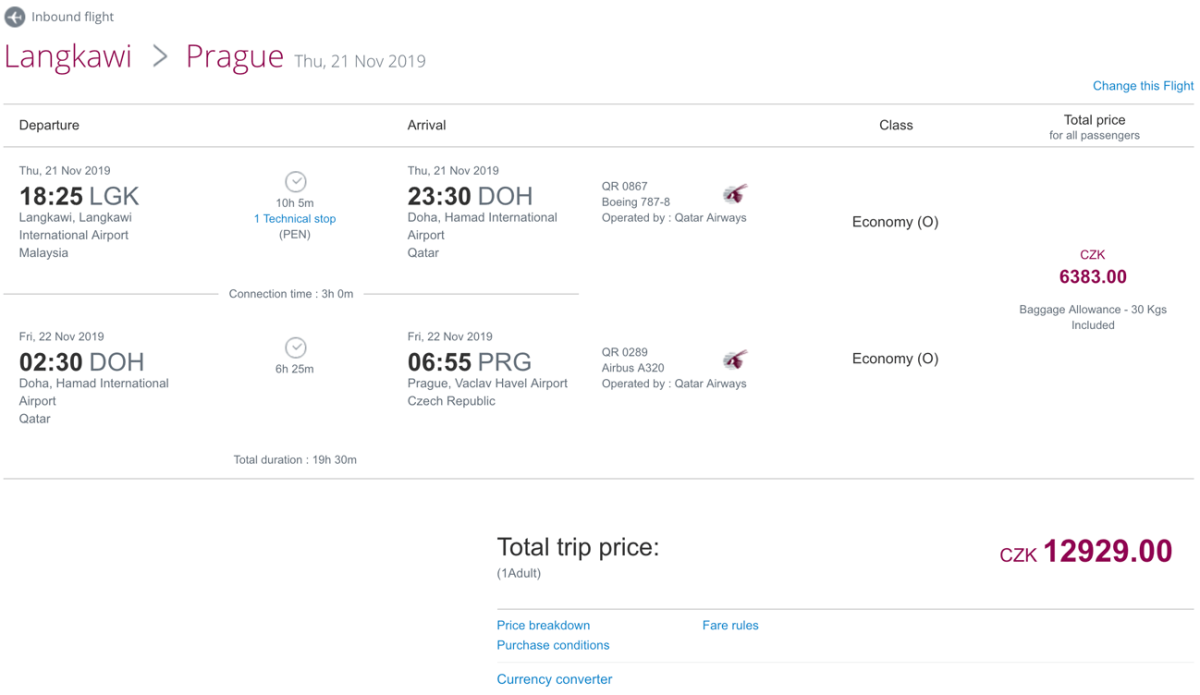This screenshot has width=1200, height=695.
Task: Click the Departure column header
Action: [x=49, y=125]
